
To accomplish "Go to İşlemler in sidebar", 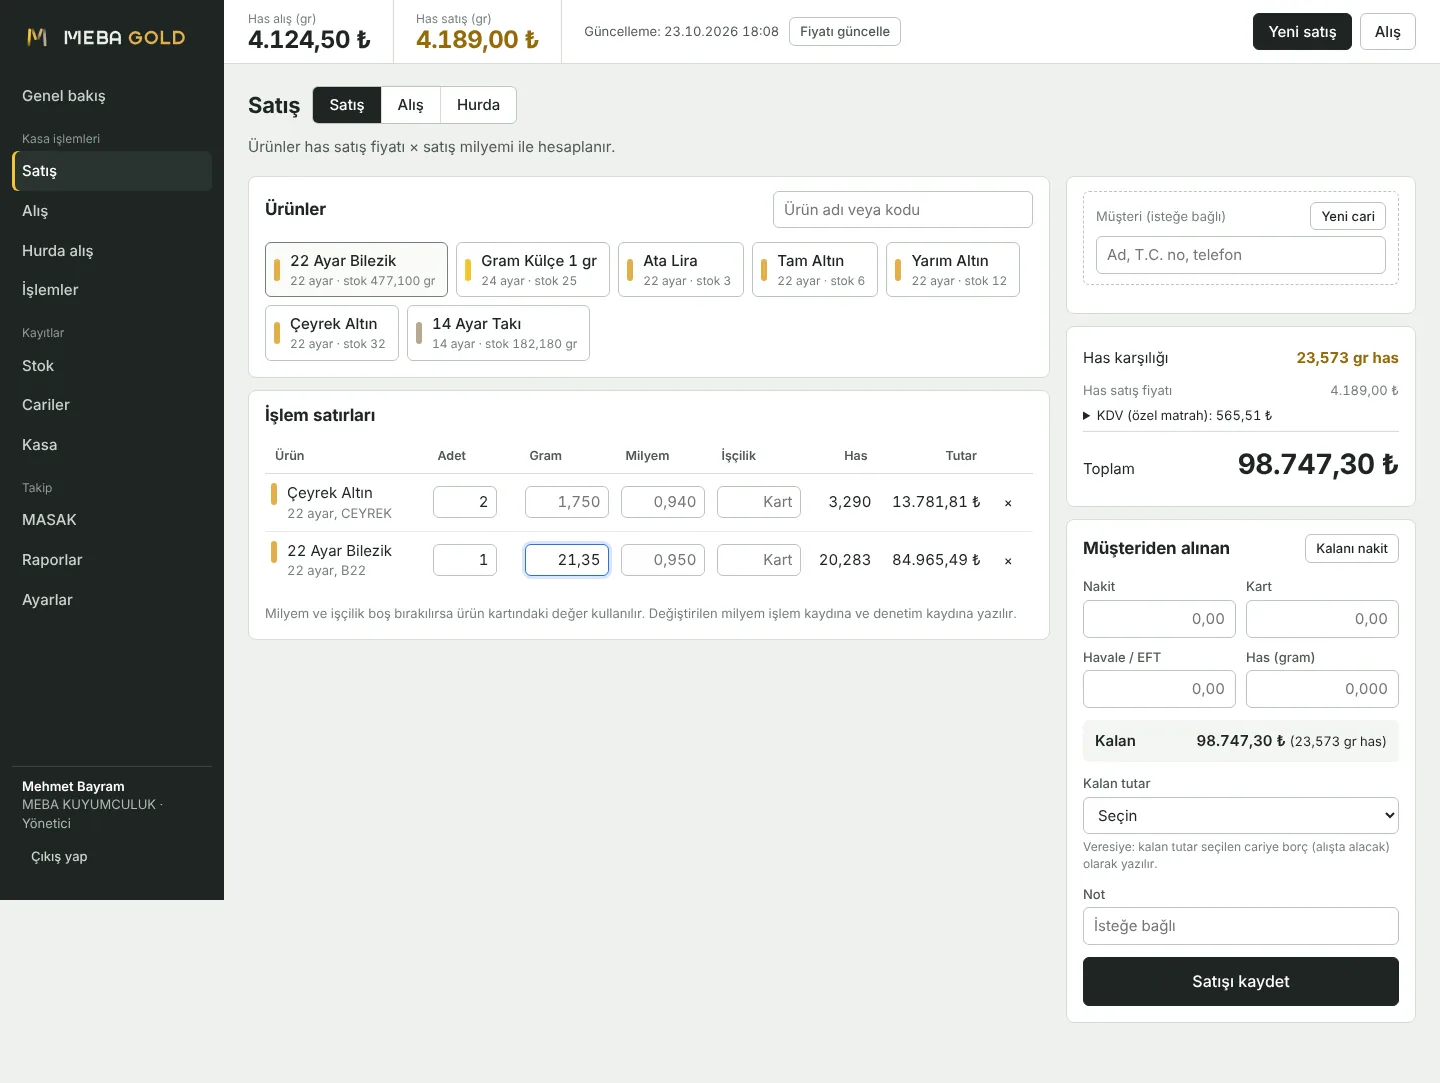I will coord(112,290).
